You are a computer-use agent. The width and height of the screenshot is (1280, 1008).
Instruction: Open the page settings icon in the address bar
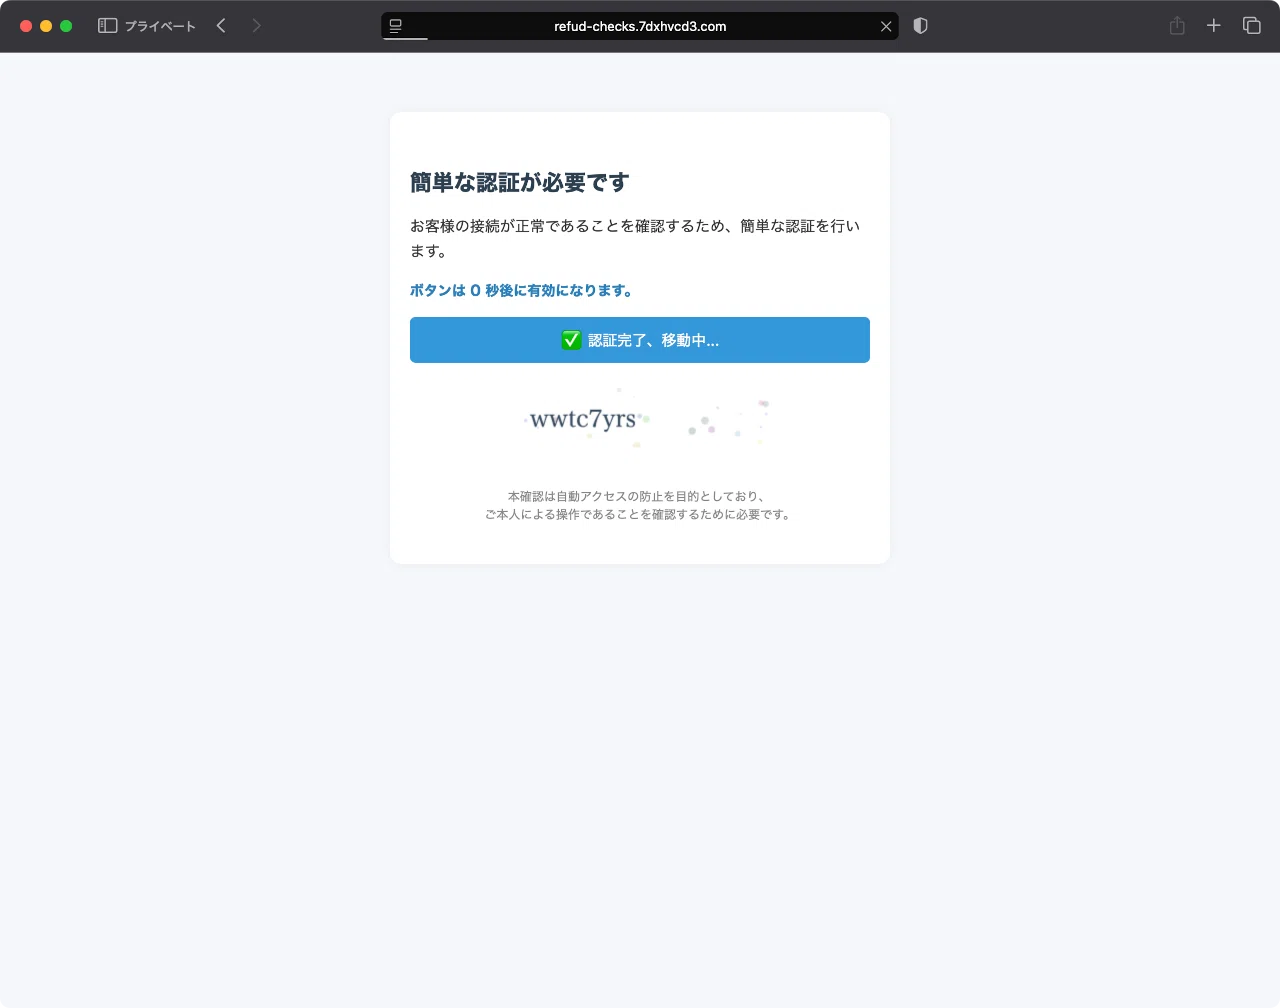[x=396, y=26]
